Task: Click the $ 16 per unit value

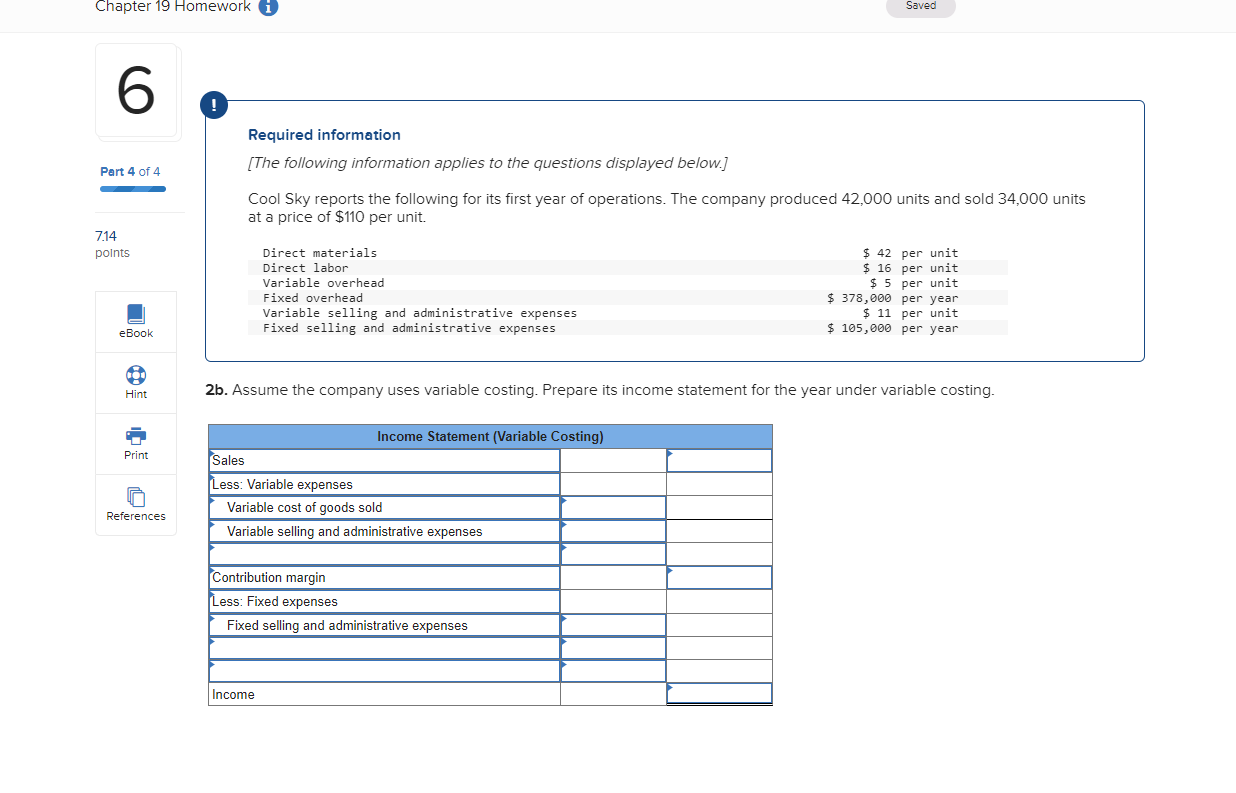Action: pyautogui.click(x=910, y=268)
